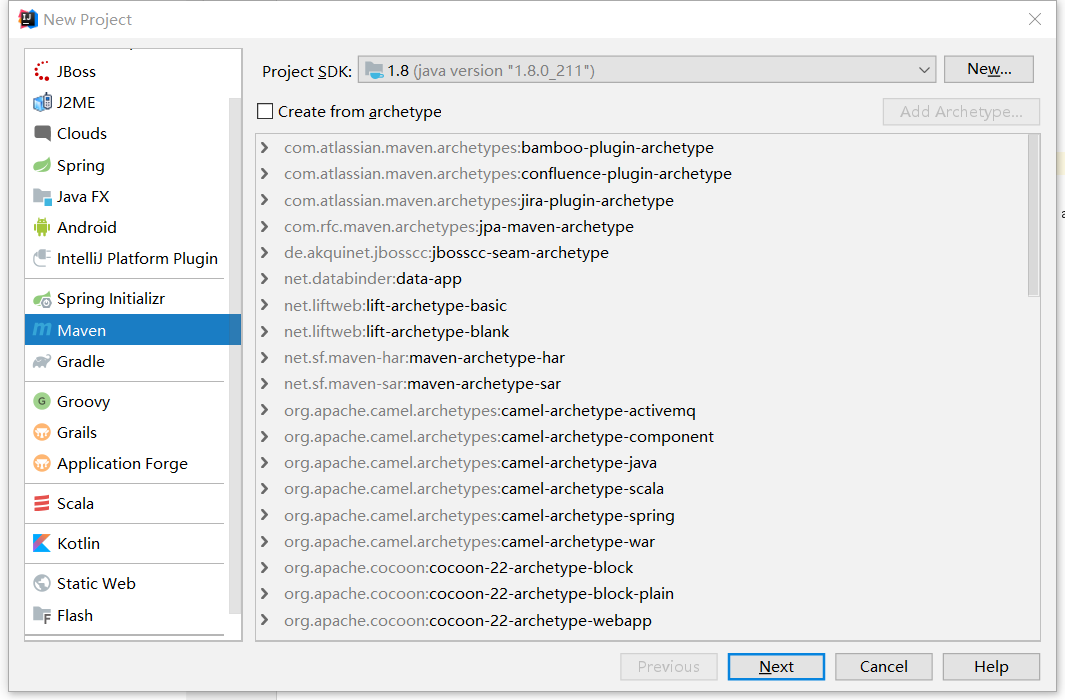The image size is (1065, 700).
Task: Expand camel-archetype-component chevron
Action: (265, 437)
